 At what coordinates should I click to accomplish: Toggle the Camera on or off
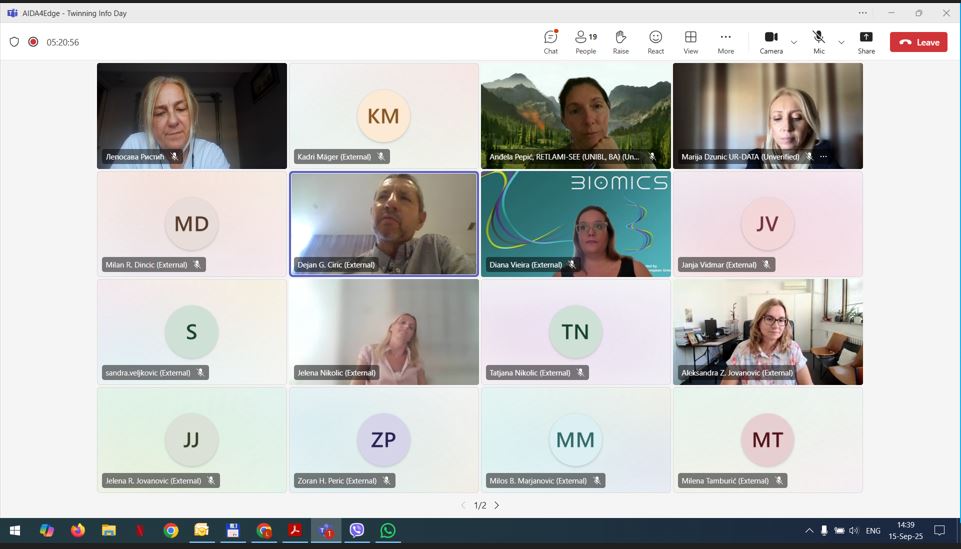tap(771, 41)
